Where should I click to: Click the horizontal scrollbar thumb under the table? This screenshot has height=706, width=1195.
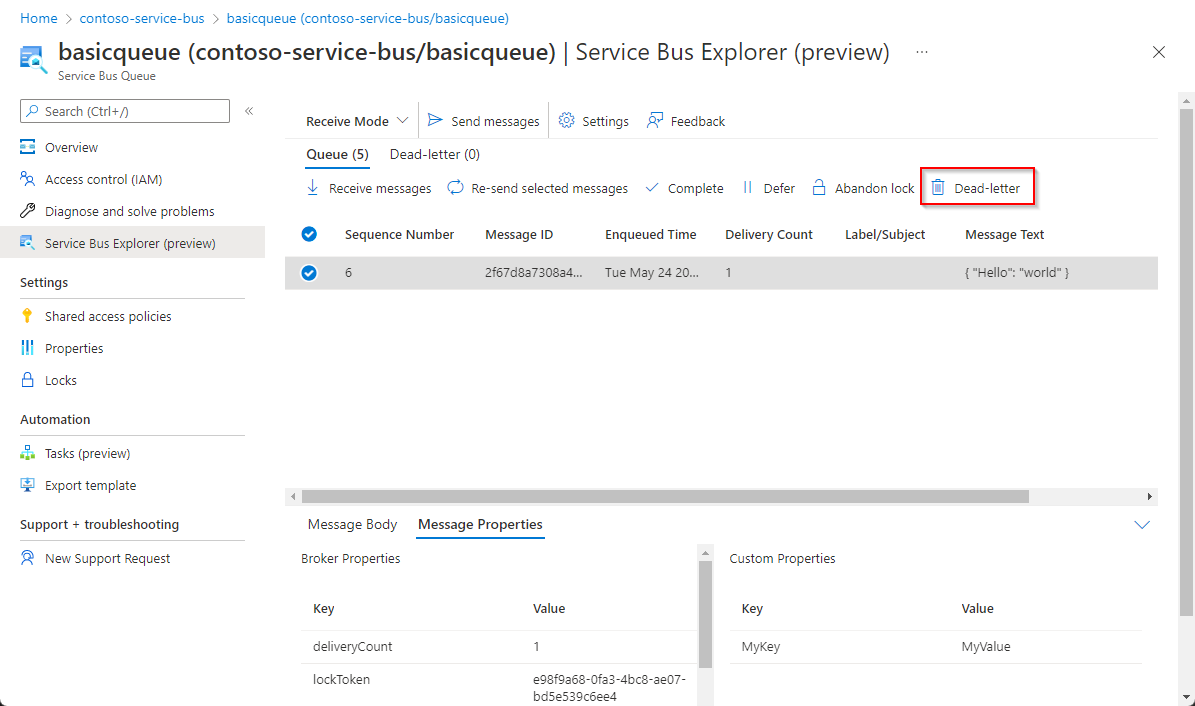tap(665, 496)
